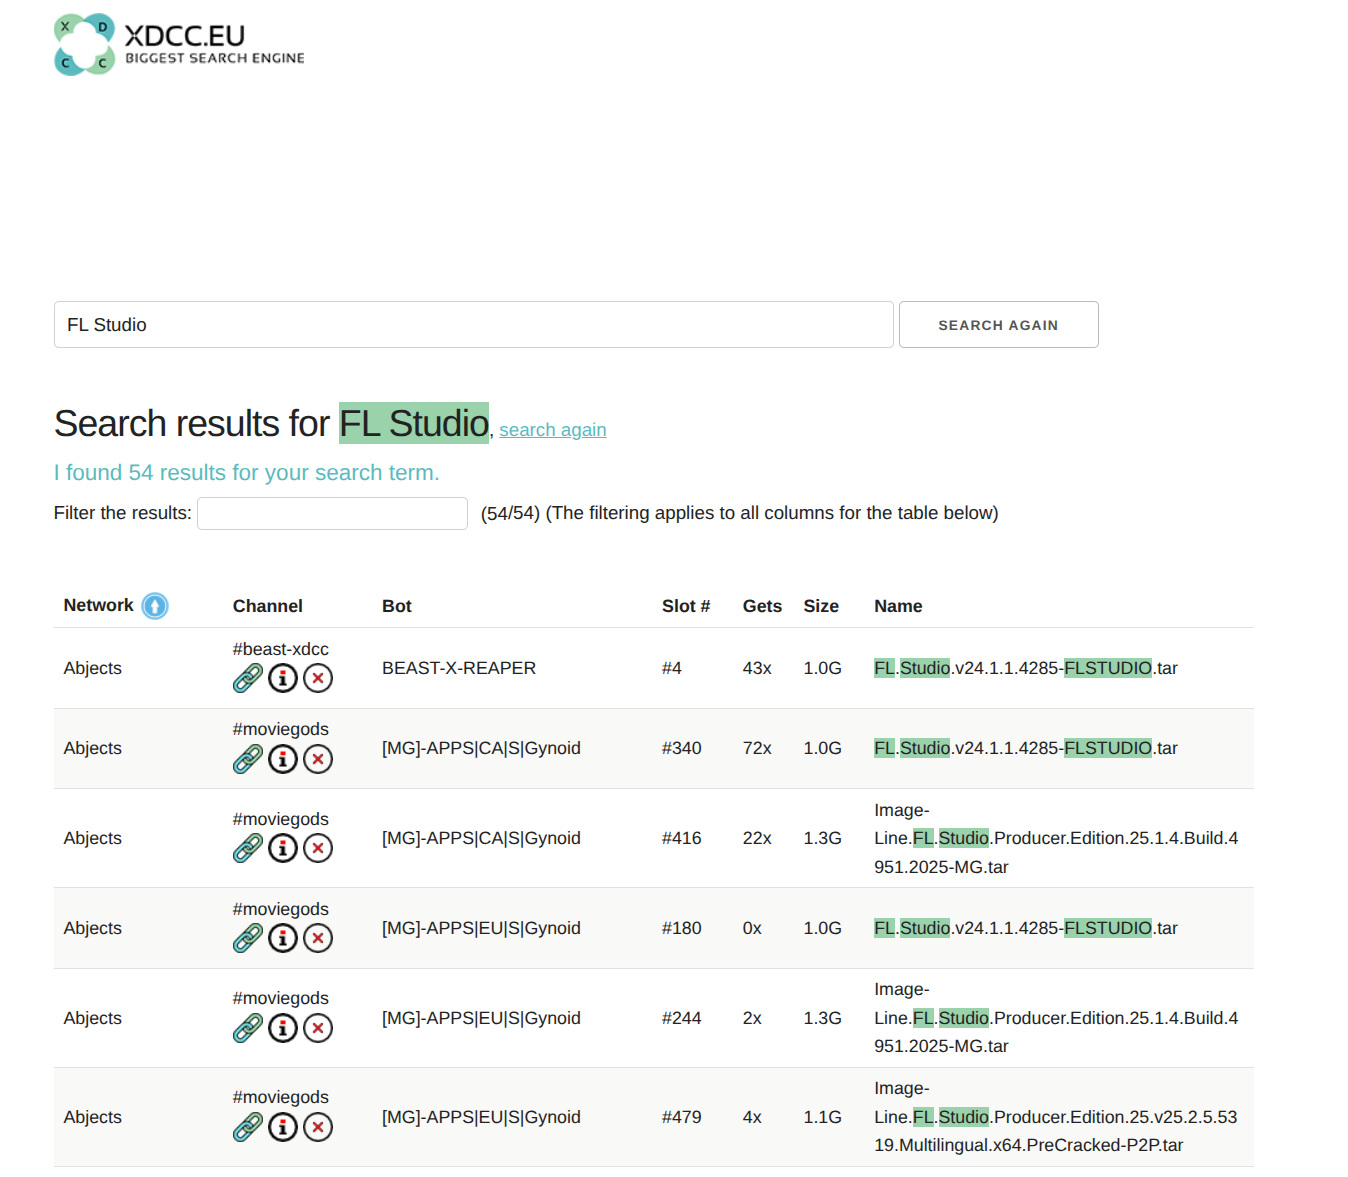Image resolution: width=1348 pixels, height=1177 pixels.
Task: Click slot number #479
Action: point(682,1117)
